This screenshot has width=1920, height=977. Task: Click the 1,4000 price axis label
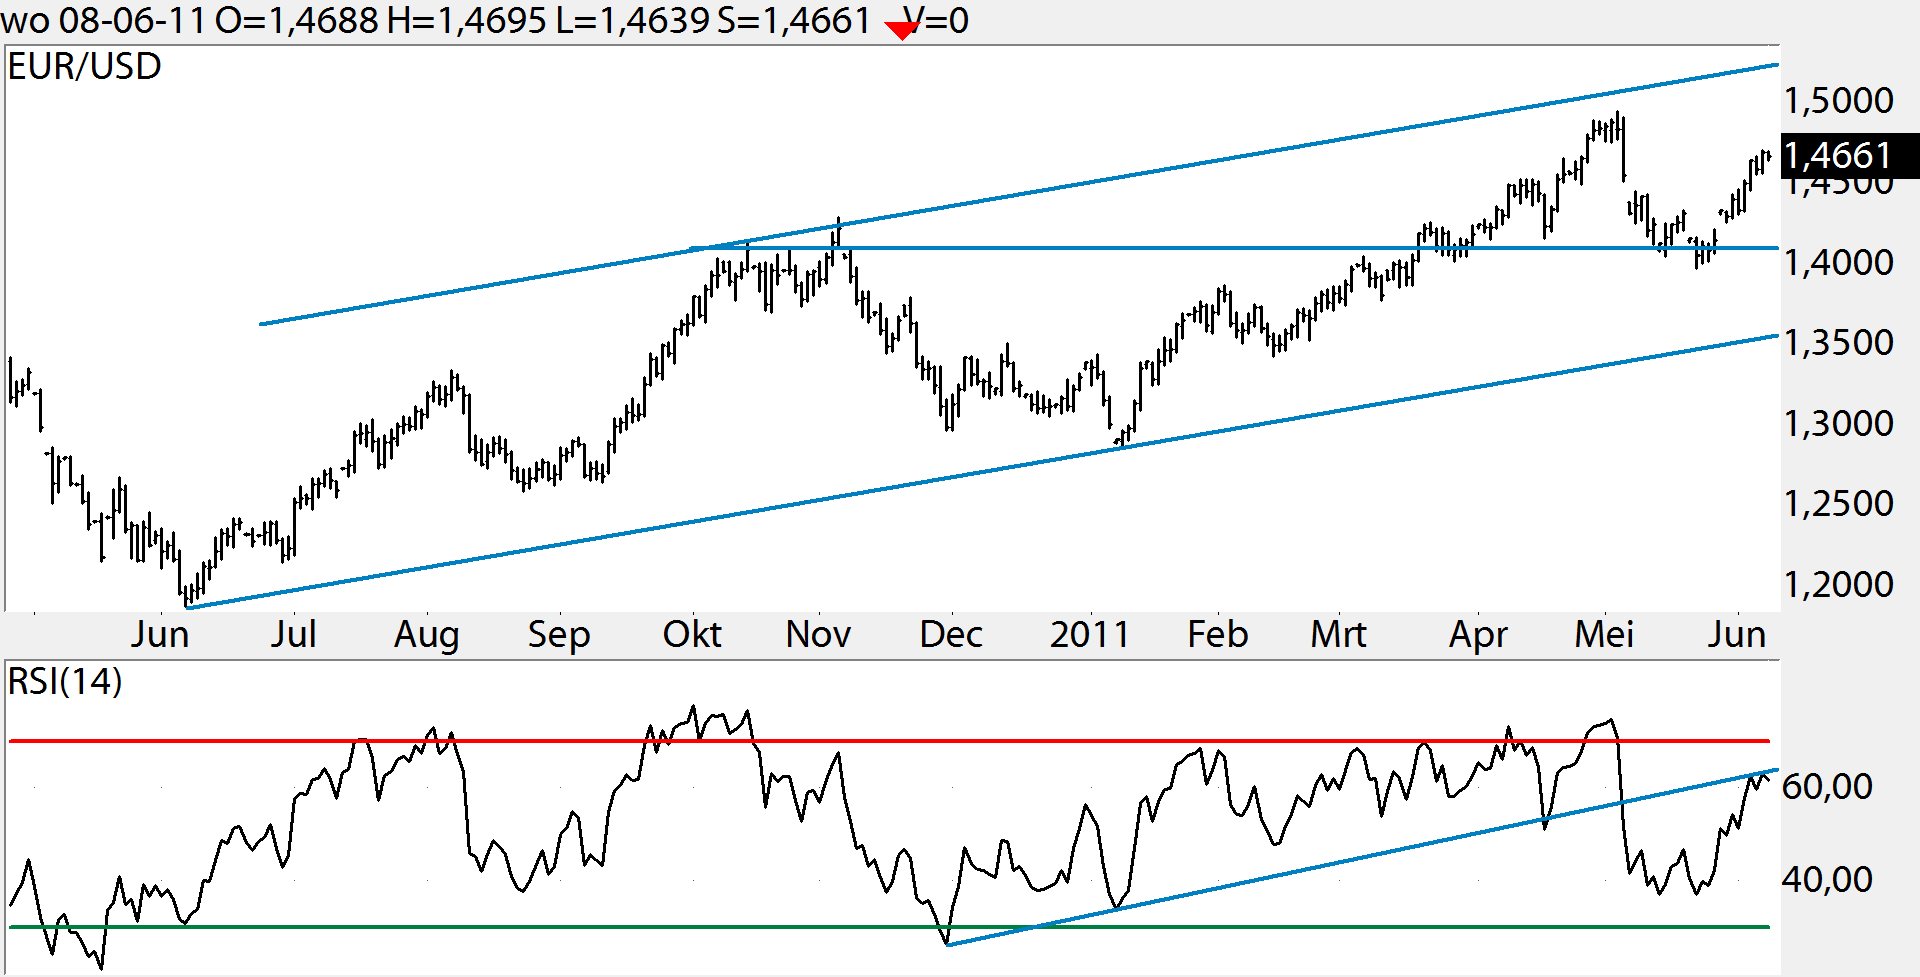[x=1838, y=263]
